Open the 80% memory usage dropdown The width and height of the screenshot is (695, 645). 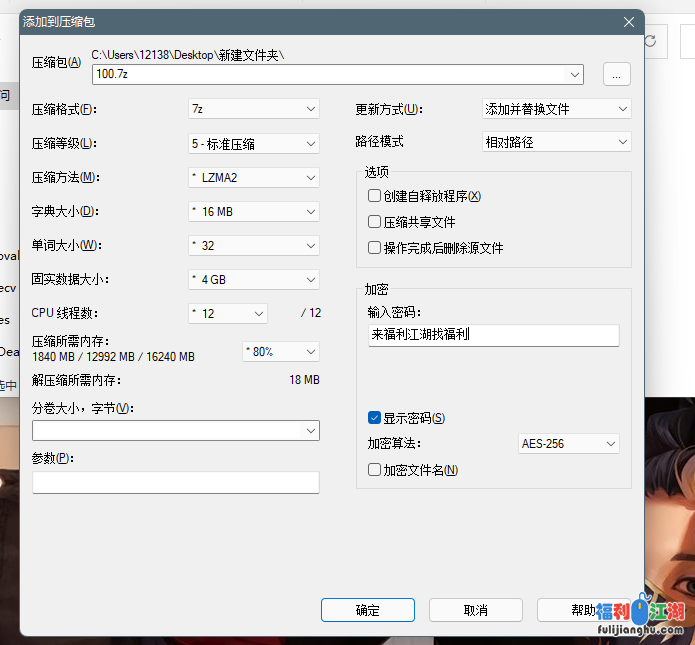pyautogui.click(x=280, y=352)
